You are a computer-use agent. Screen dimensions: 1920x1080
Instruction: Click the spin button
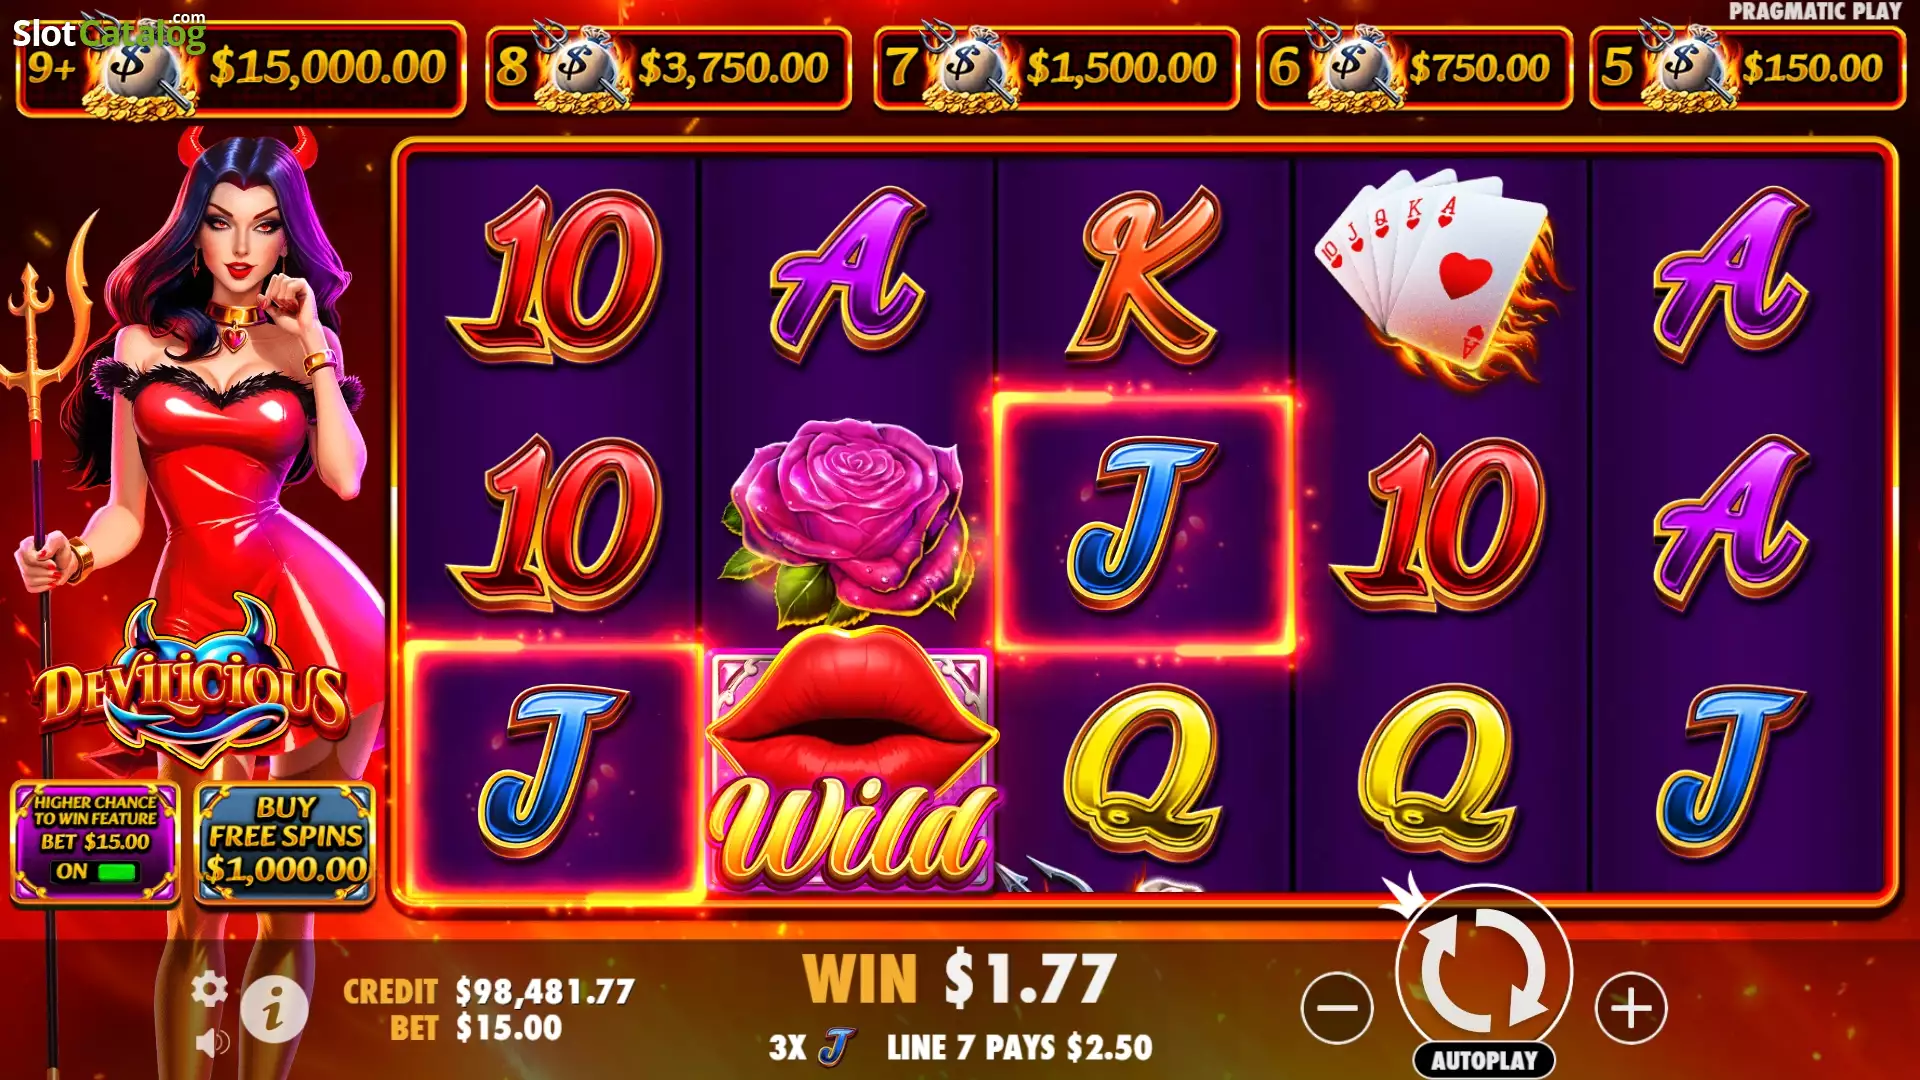pos(1484,970)
